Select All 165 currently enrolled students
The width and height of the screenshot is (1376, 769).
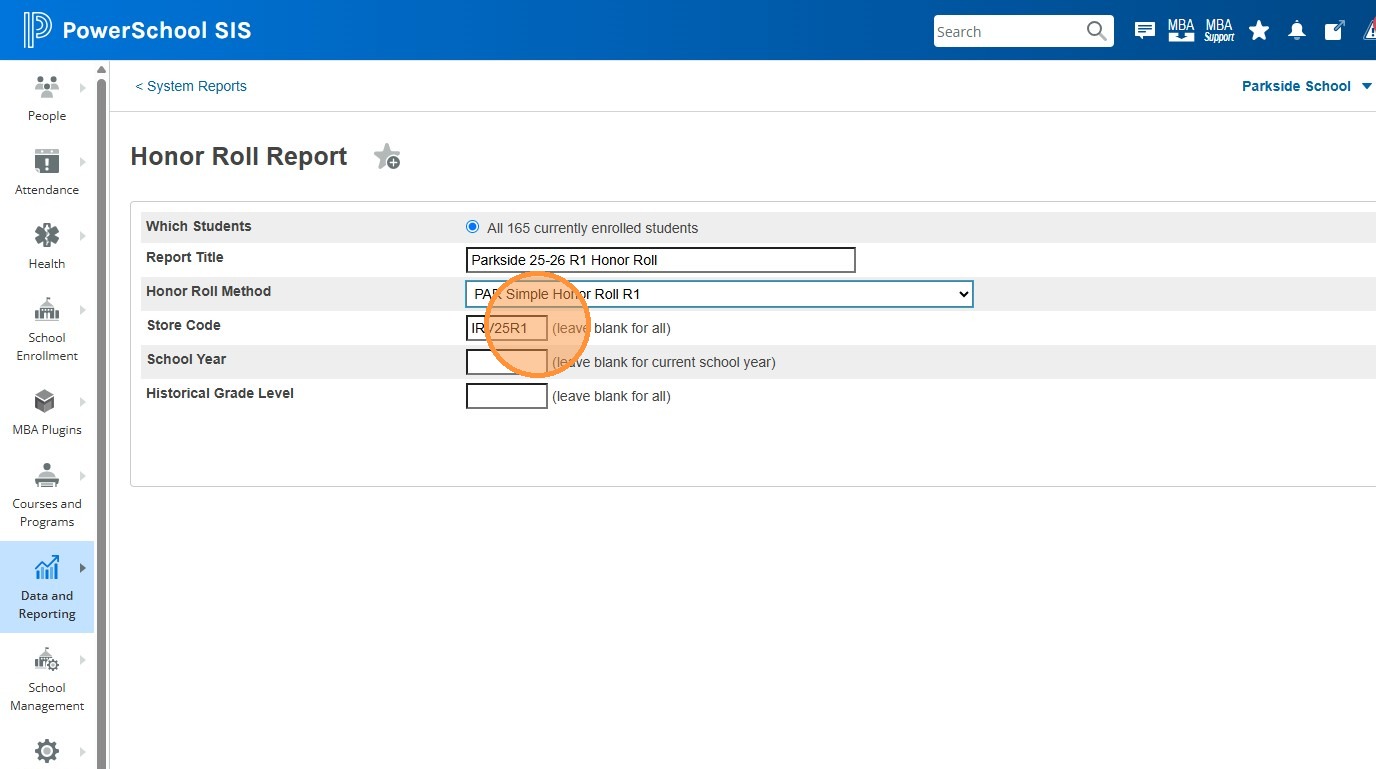tap(473, 227)
